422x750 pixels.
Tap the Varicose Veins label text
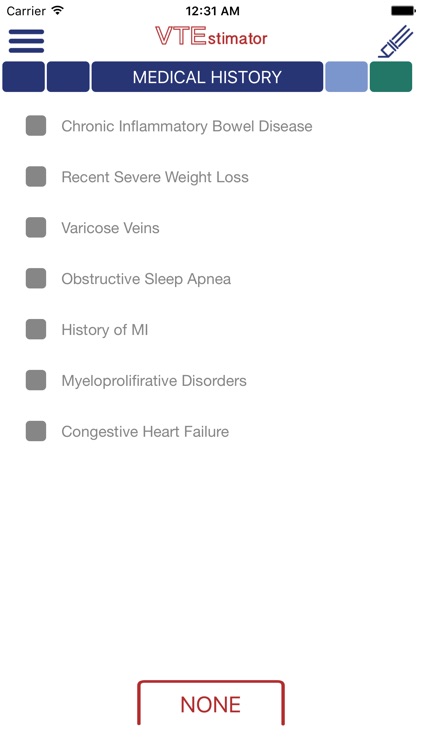[111, 228]
